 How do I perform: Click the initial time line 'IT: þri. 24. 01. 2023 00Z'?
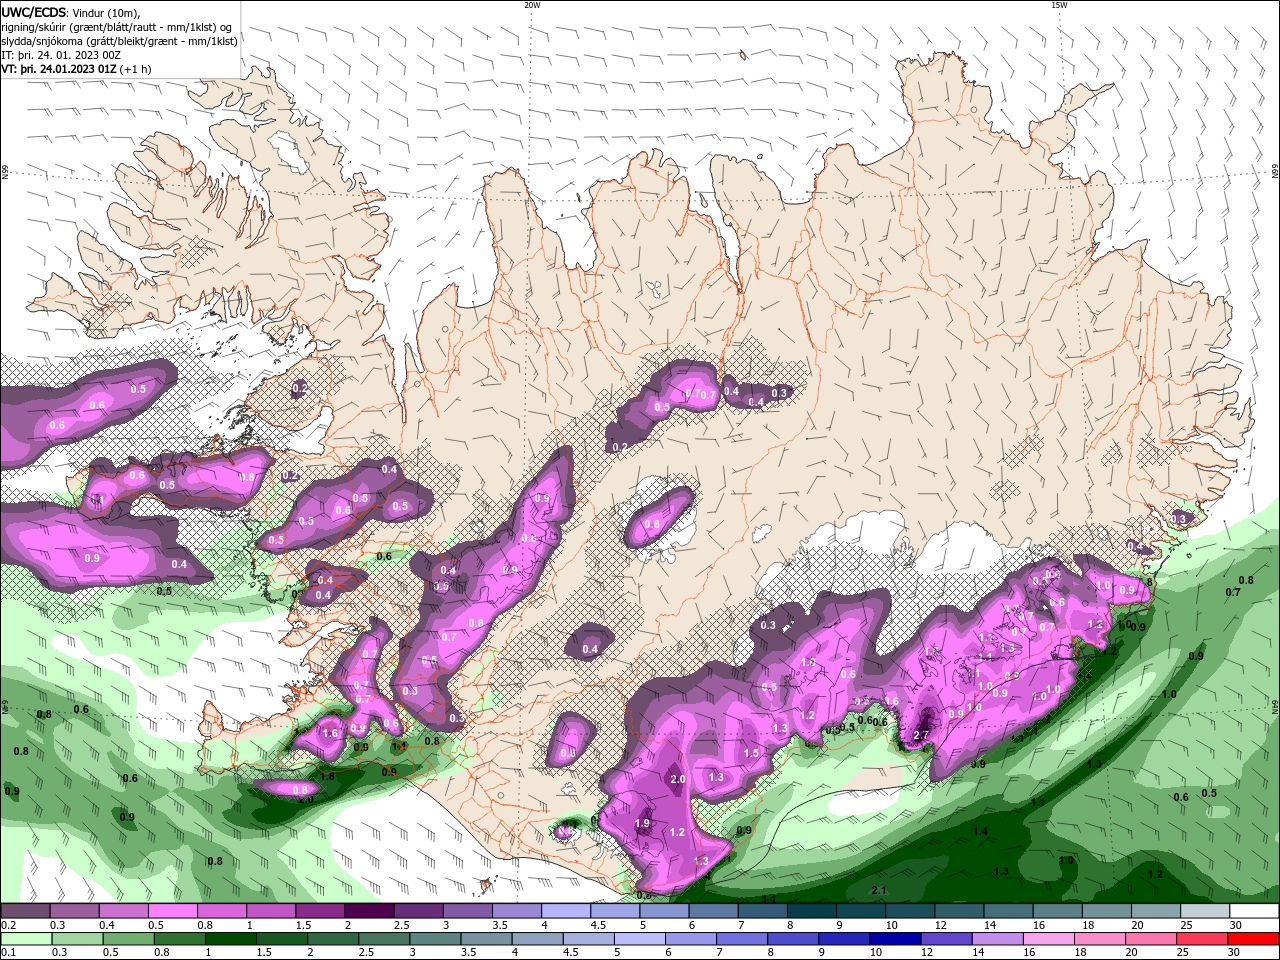point(60,55)
